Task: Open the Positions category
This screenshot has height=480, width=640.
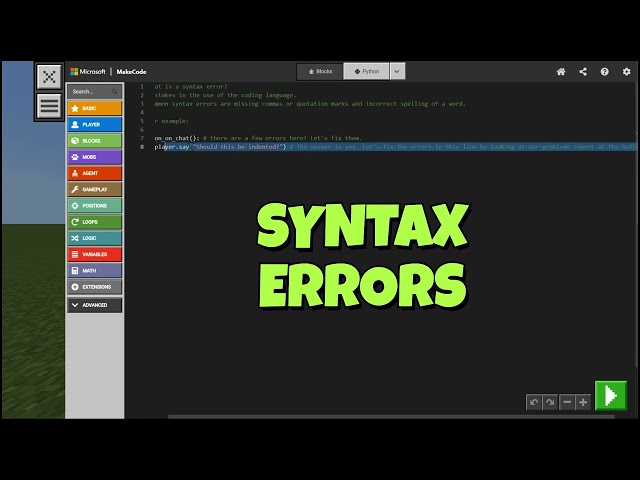Action: click(x=94, y=206)
